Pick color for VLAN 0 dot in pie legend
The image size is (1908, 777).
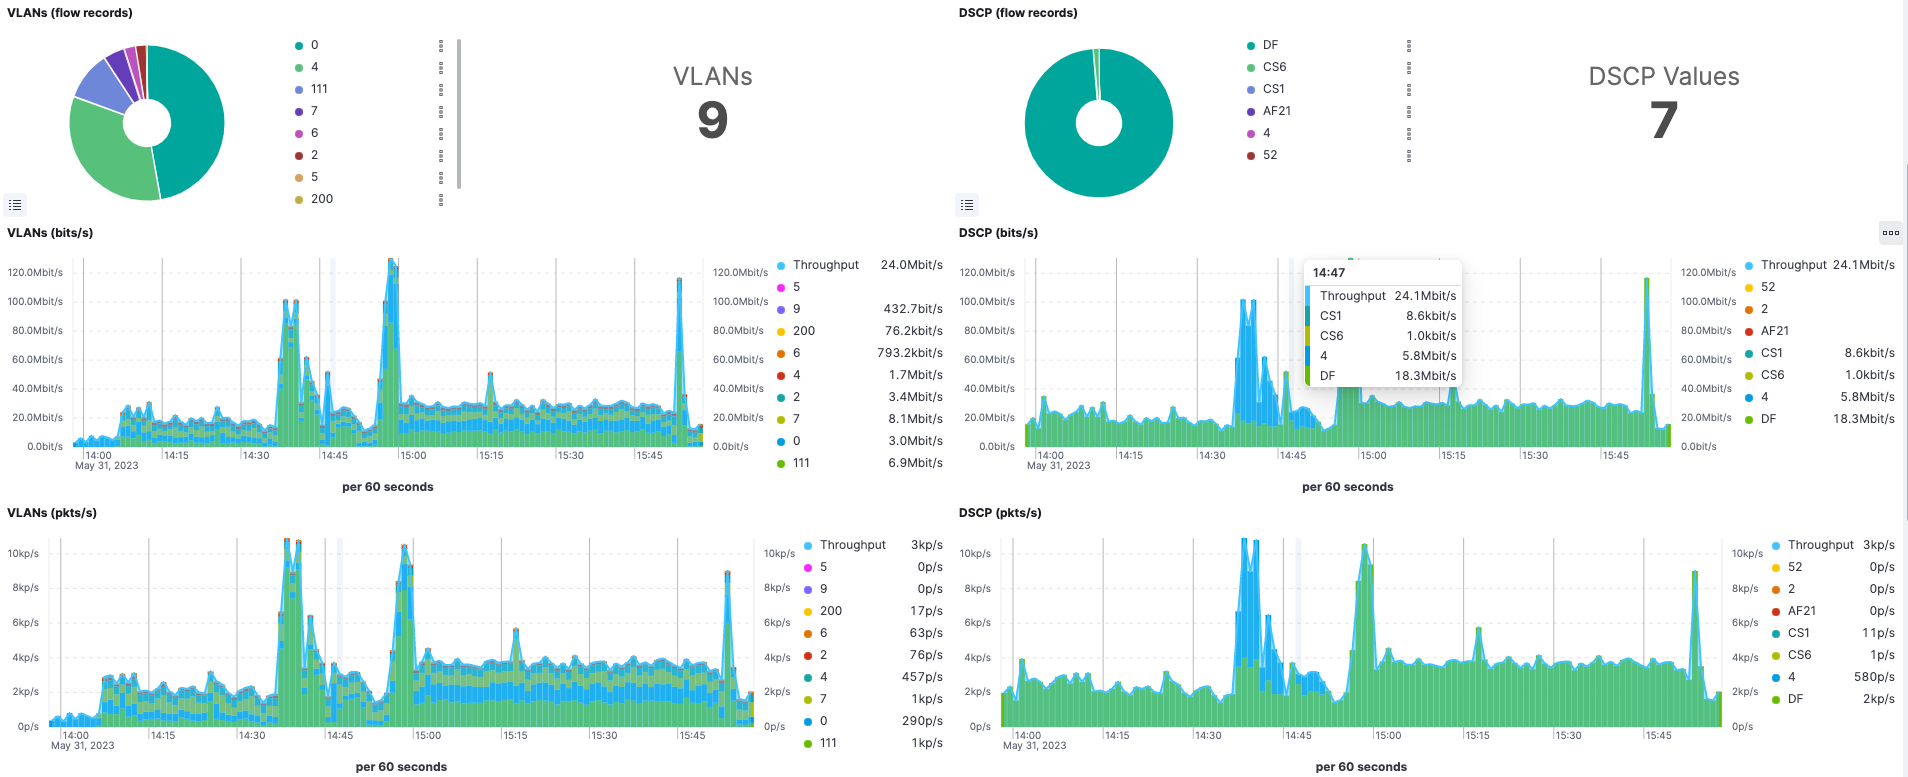click(x=299, y=46)
